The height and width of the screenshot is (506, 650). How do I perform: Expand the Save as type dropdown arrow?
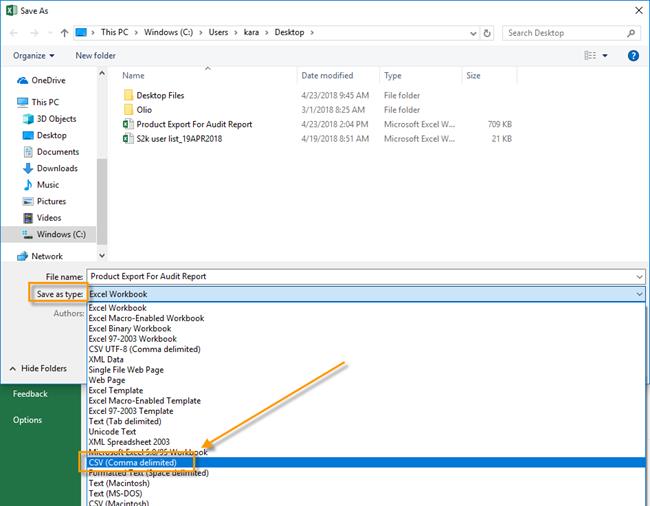pos(638,294)
